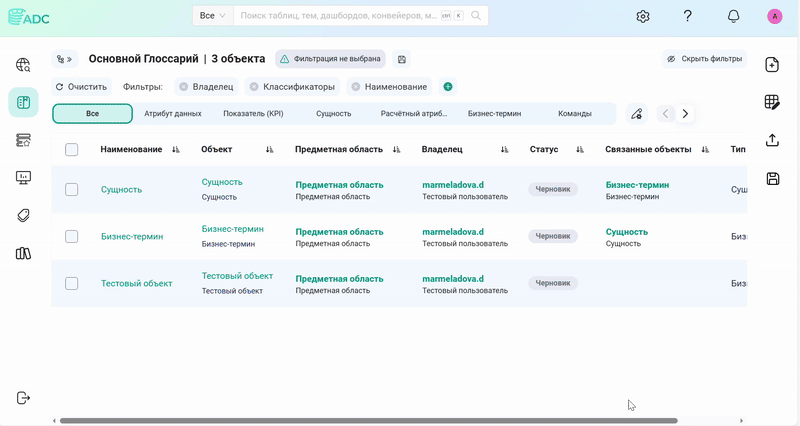This screenshot has width=800, height=426.
Task: Open marmeladova.d owner in Тестовый объект row
Action: tap(453, 279)
